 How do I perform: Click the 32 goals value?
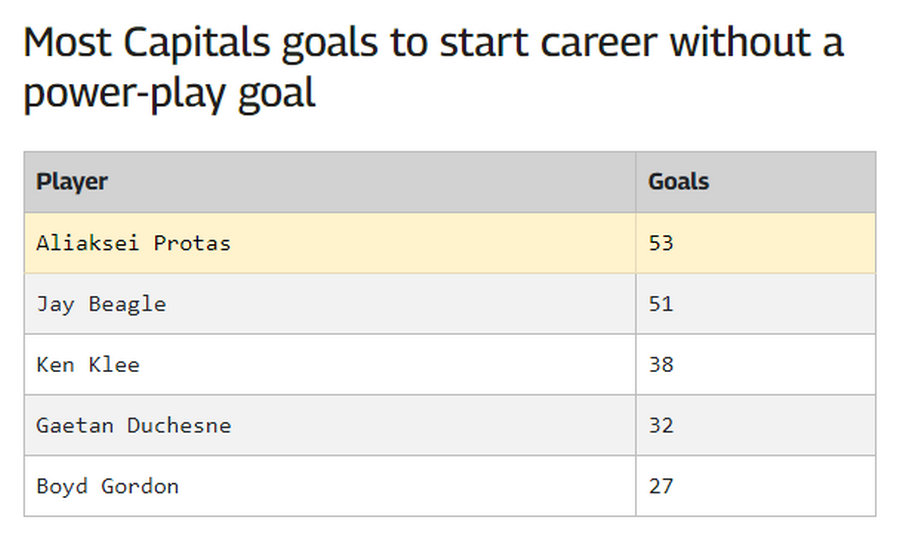[661, 425]
